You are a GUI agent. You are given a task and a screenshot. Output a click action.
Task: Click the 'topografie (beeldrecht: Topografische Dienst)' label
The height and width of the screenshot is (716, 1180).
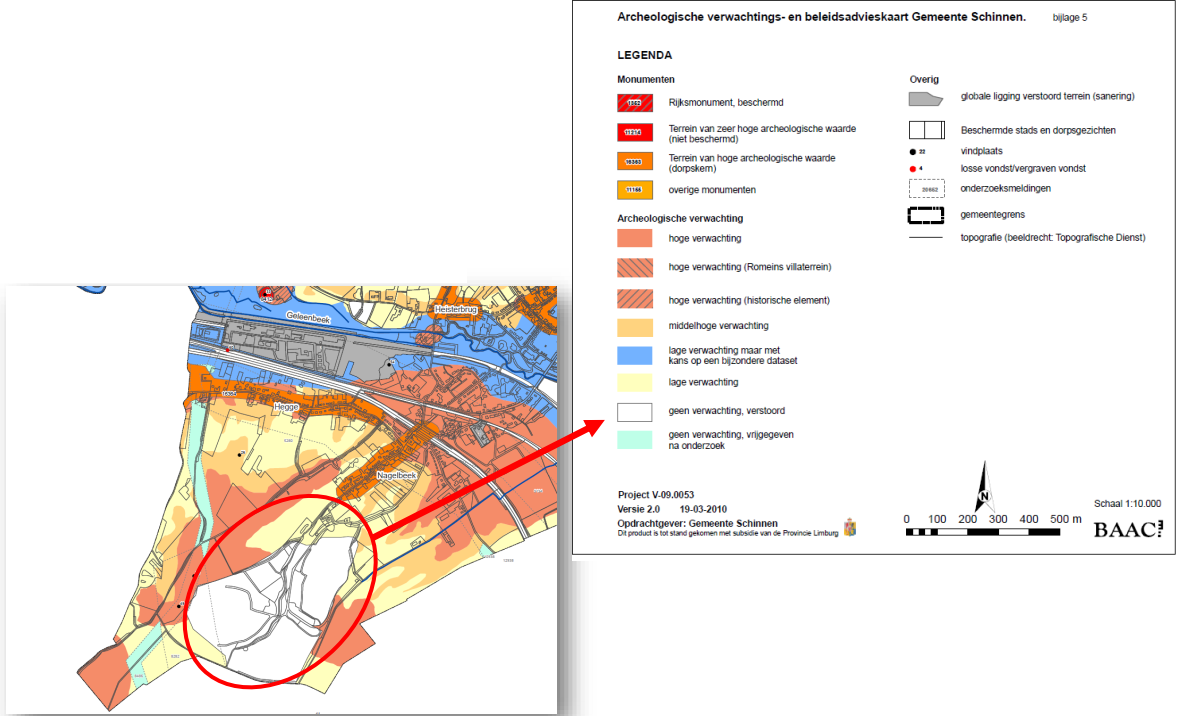tap(1053, 238)
